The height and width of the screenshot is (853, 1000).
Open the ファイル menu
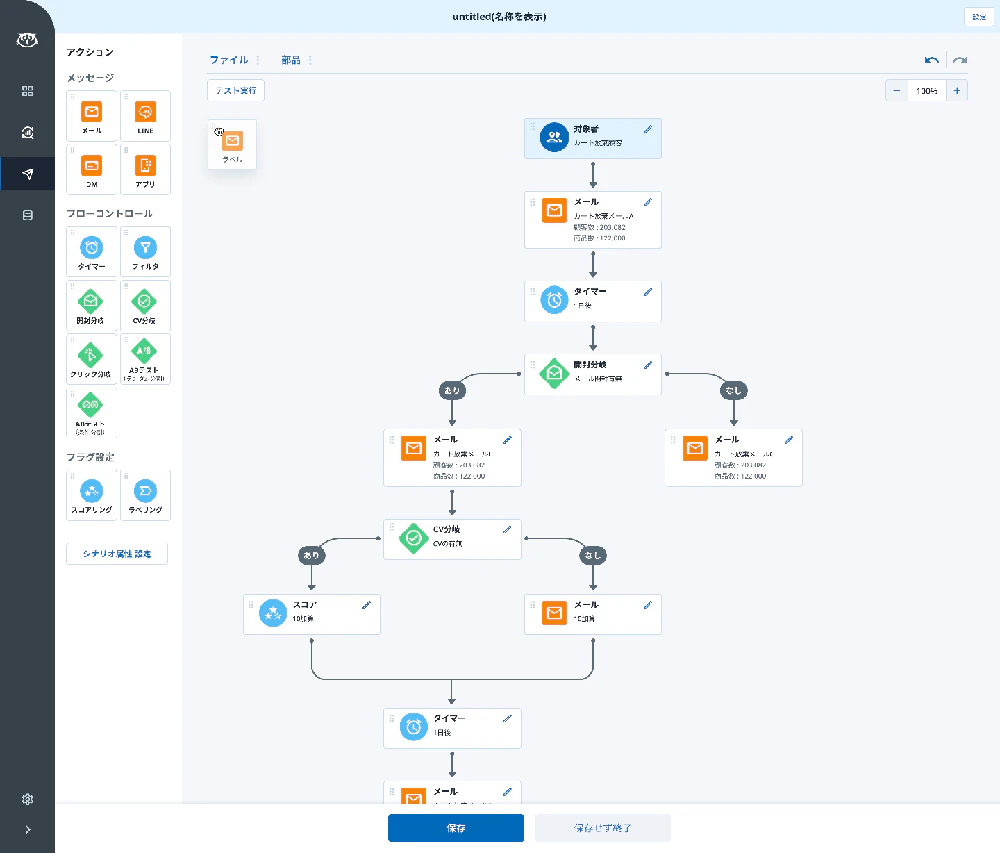point(228,60)
